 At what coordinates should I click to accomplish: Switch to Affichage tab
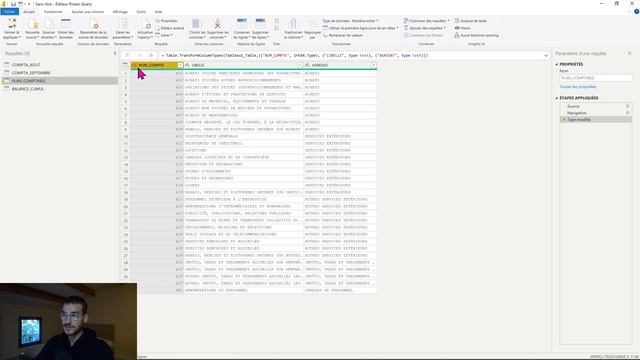coord(120,12)
